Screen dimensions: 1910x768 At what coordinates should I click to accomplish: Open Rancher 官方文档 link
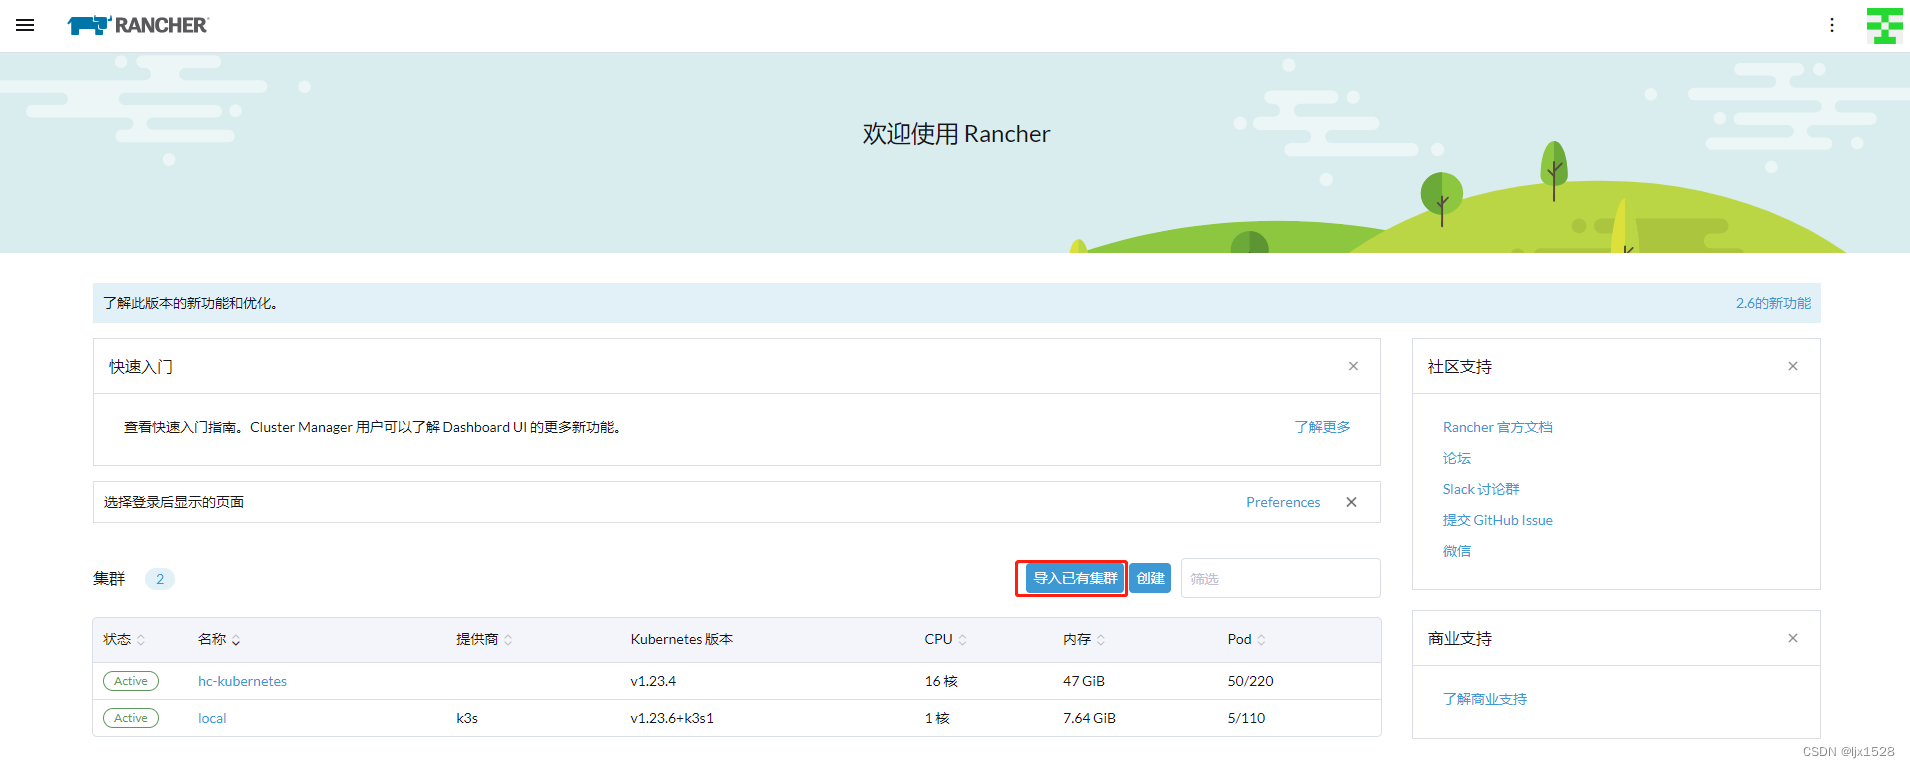tap(1497, 427)
